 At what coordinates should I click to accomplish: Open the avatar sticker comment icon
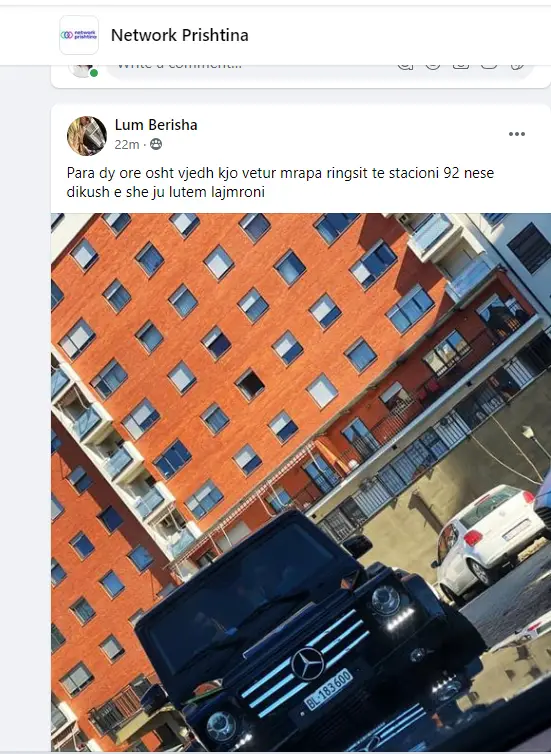click(x=405, y=66)
